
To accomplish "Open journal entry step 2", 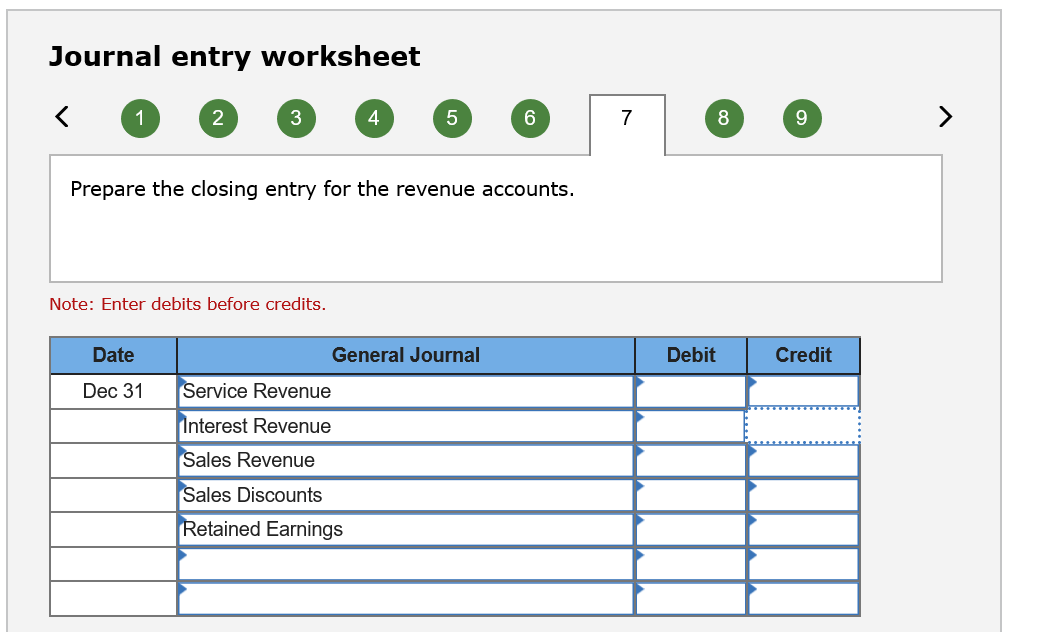I will pyautogui.click(x=218, y=118).
